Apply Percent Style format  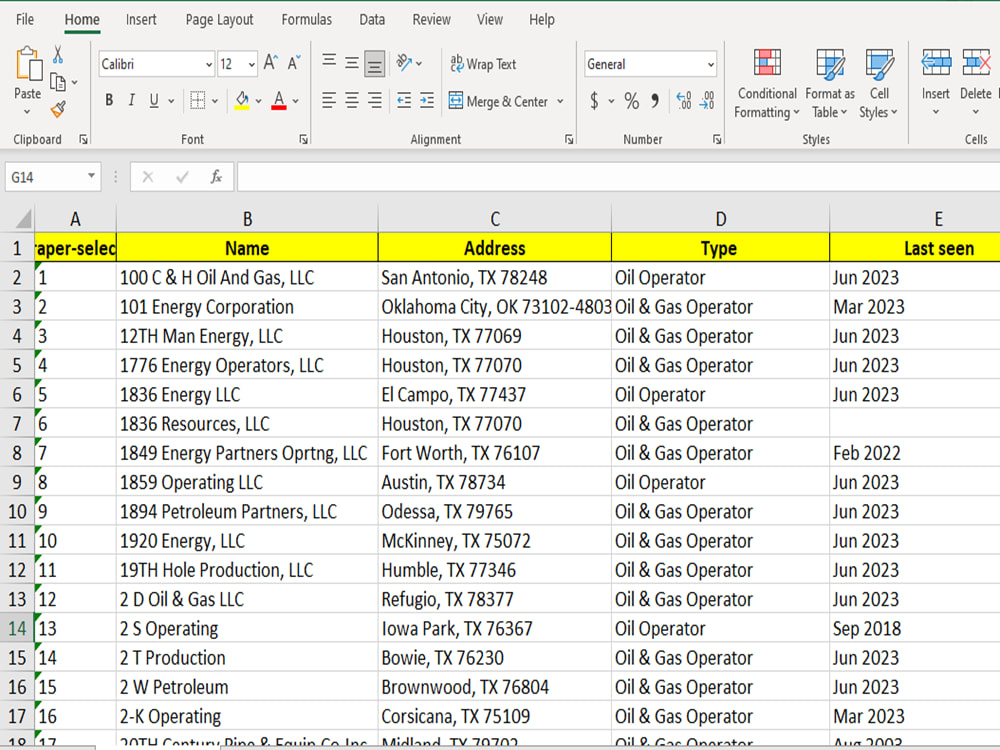point(631,101)
